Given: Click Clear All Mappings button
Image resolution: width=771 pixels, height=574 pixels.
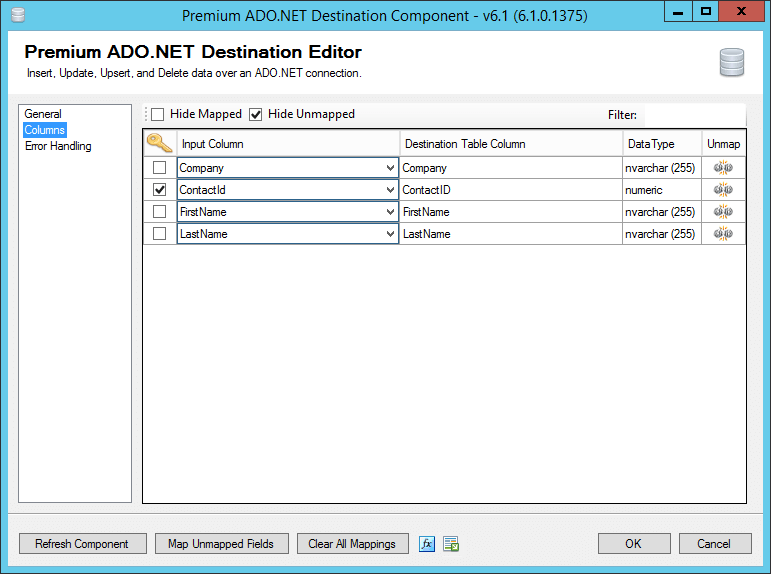Looking at the screenshot, I should click(353, 544).
